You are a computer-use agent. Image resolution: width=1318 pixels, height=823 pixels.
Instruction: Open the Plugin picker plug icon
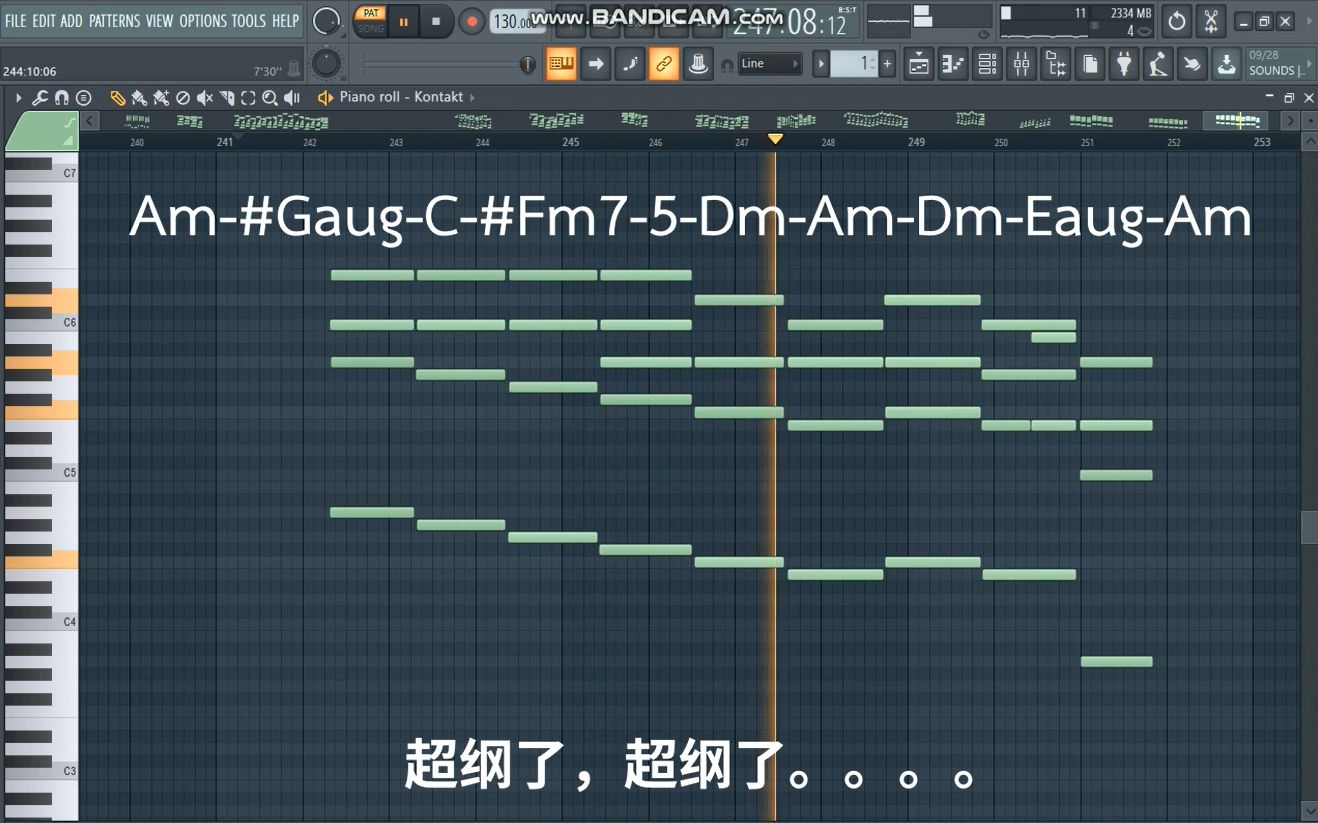click(1124, 65)
